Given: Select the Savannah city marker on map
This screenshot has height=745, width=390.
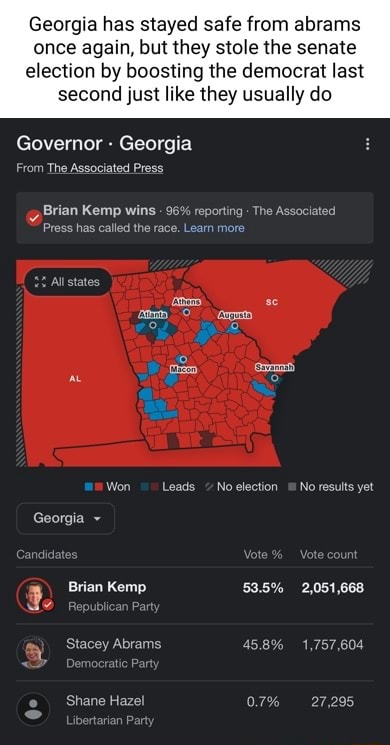Looking at the screenshot, I should click(x=274, y=378).
